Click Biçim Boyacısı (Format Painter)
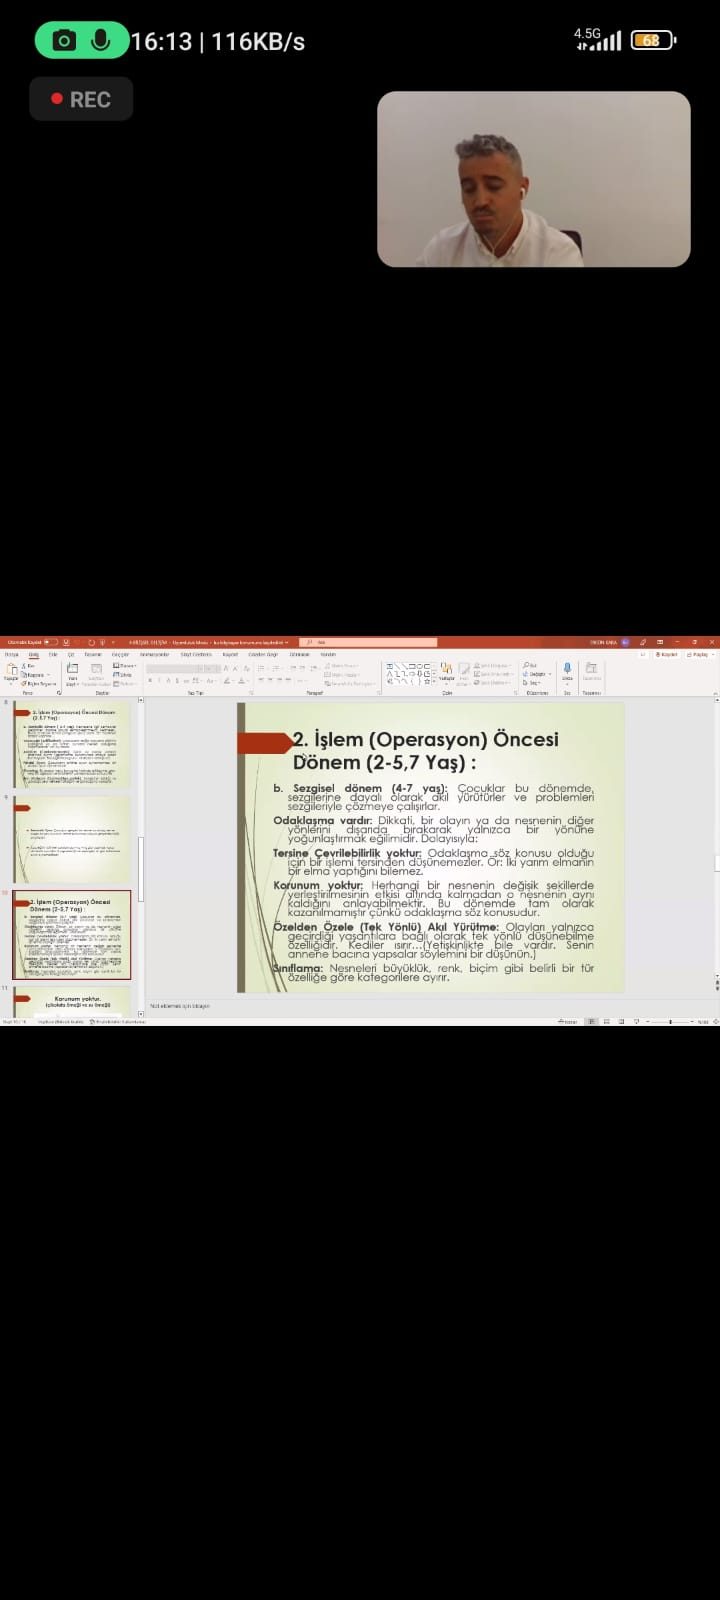This screenshot has height=1600, width=720. [x=36, y=684]
